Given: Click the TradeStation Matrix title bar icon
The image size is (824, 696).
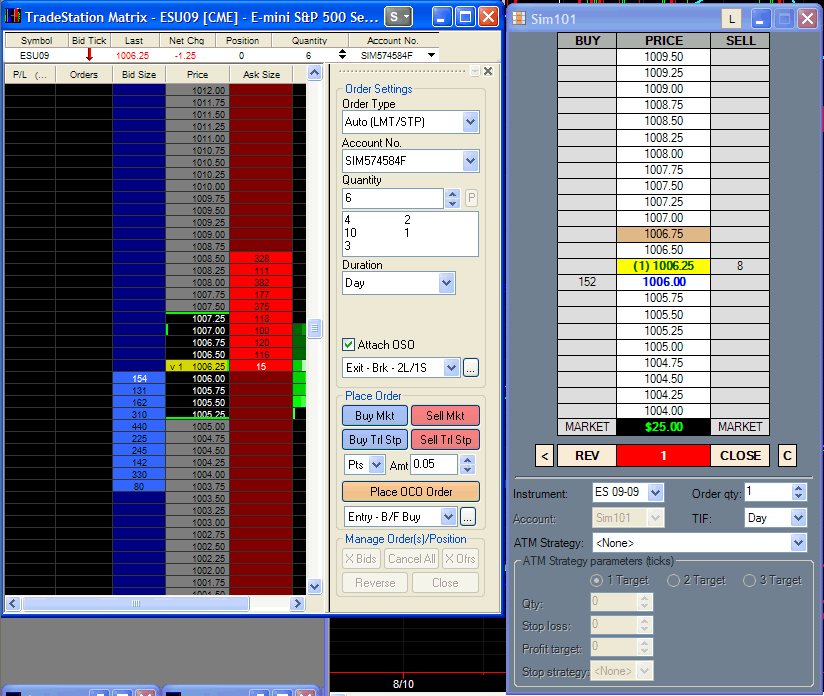Looking at the screenshot, I should click(x=13, y=16).
